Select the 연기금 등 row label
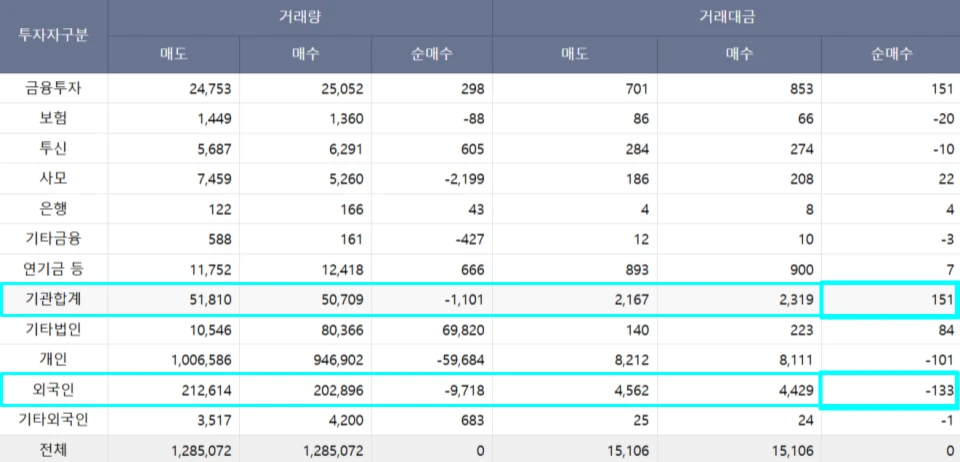 point(53,269)
